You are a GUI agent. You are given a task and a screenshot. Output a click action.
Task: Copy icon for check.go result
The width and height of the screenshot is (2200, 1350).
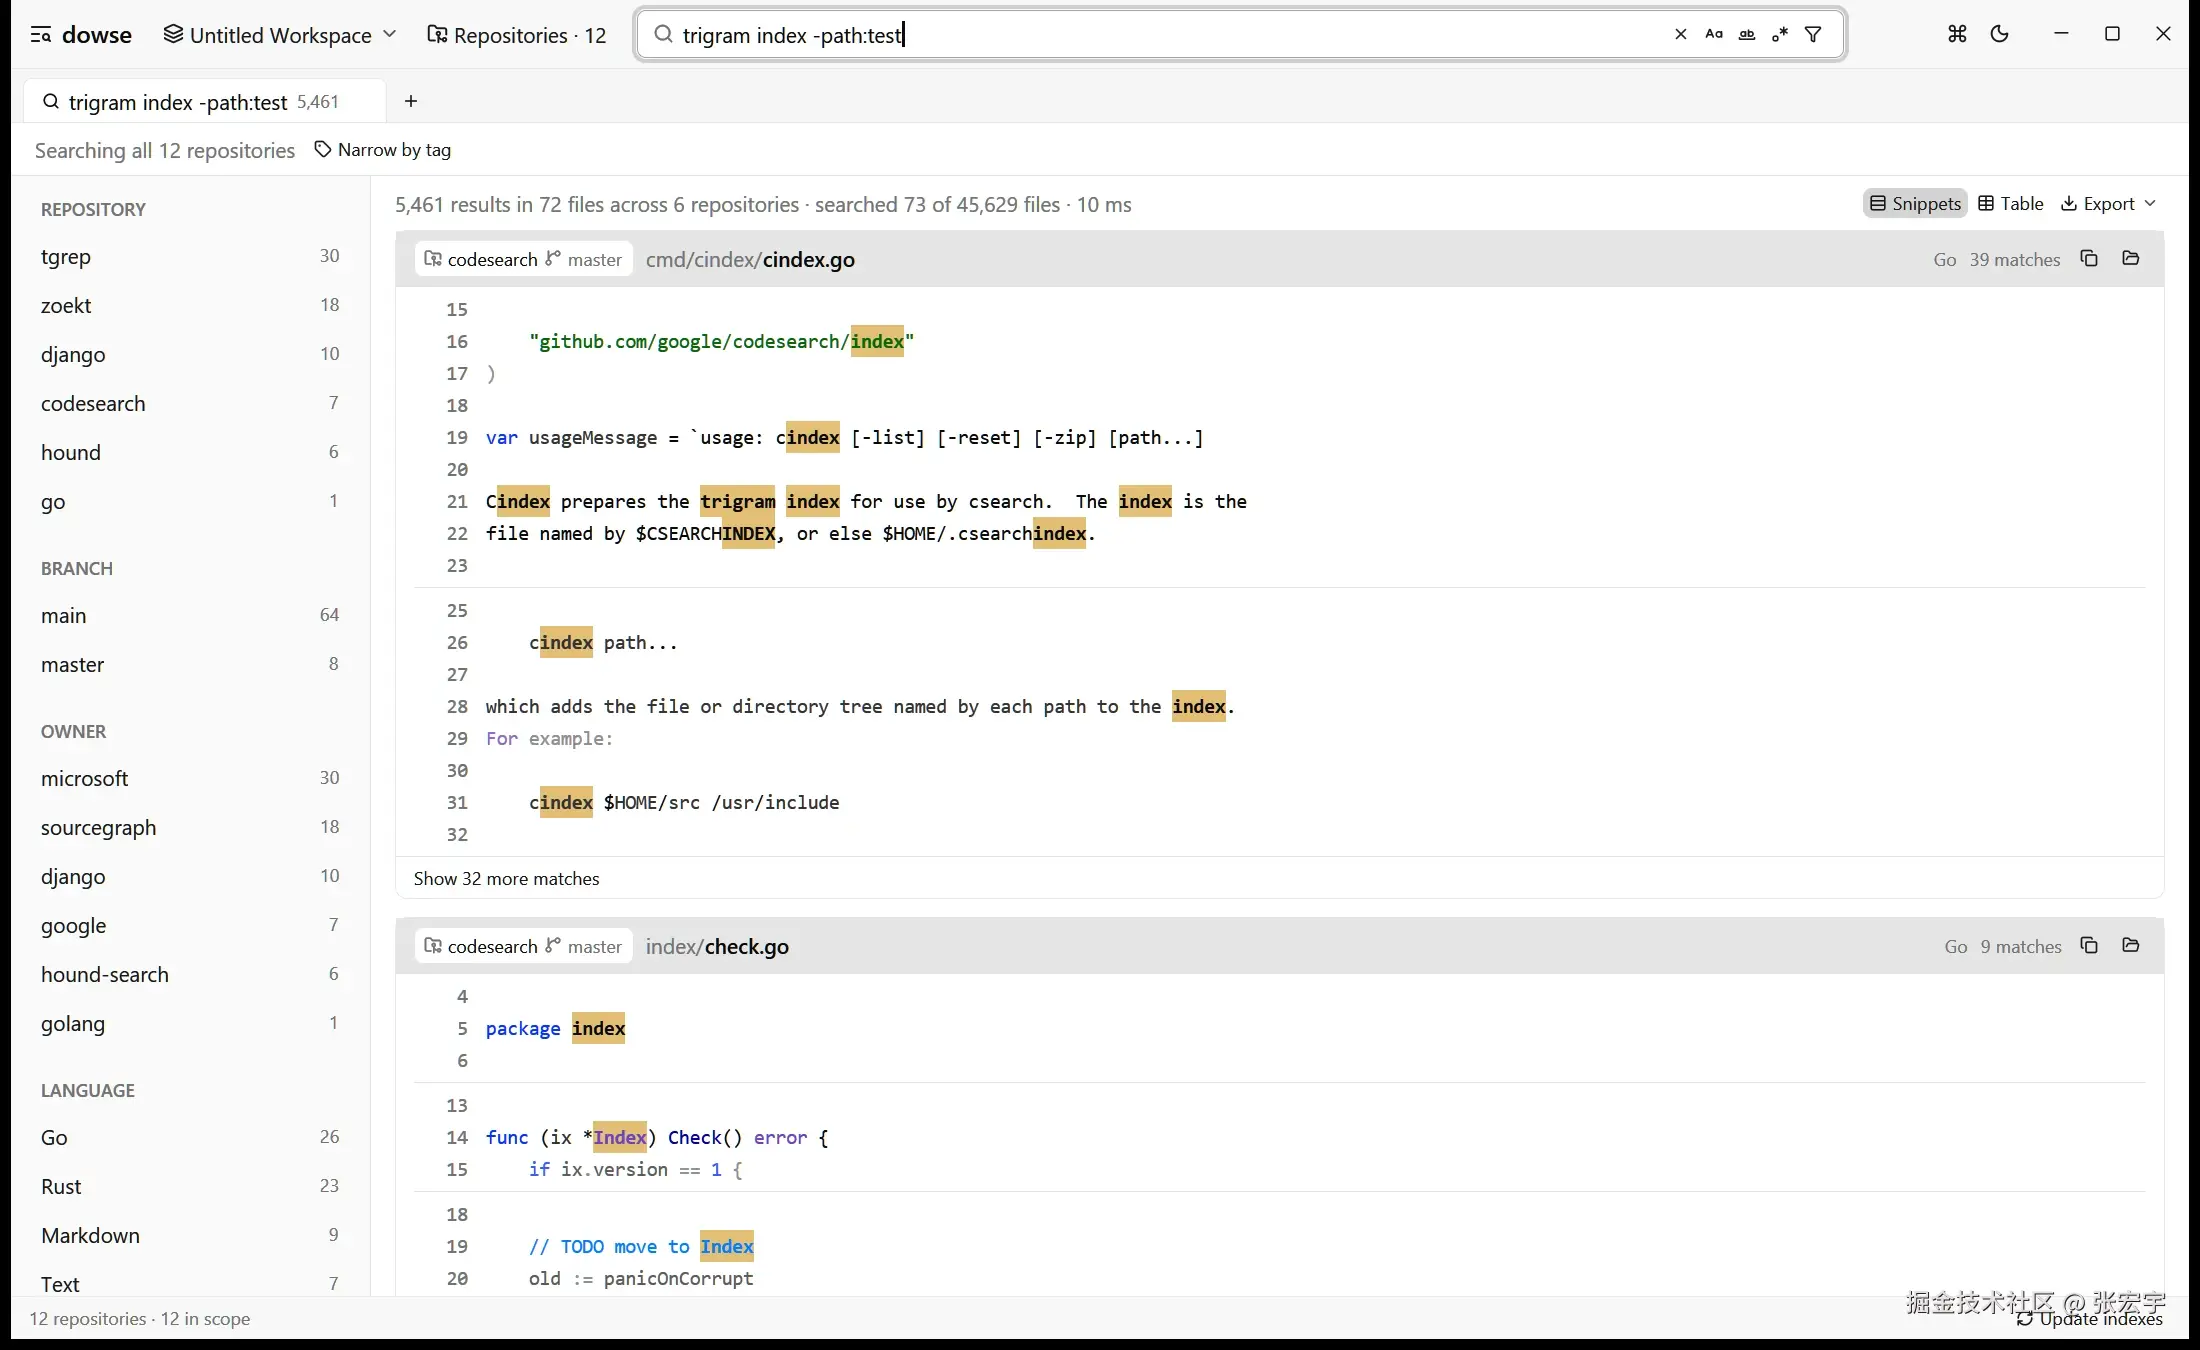click(2089, 946)
